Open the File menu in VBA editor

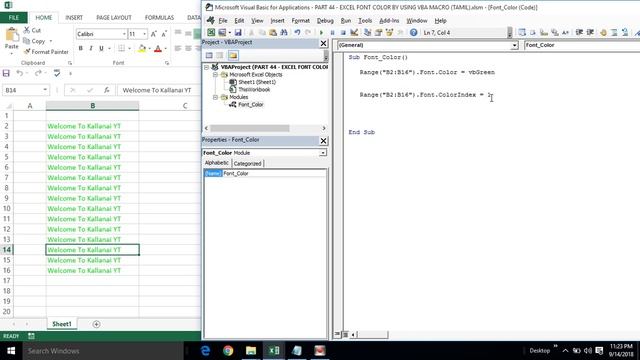[x=223, y=21]
